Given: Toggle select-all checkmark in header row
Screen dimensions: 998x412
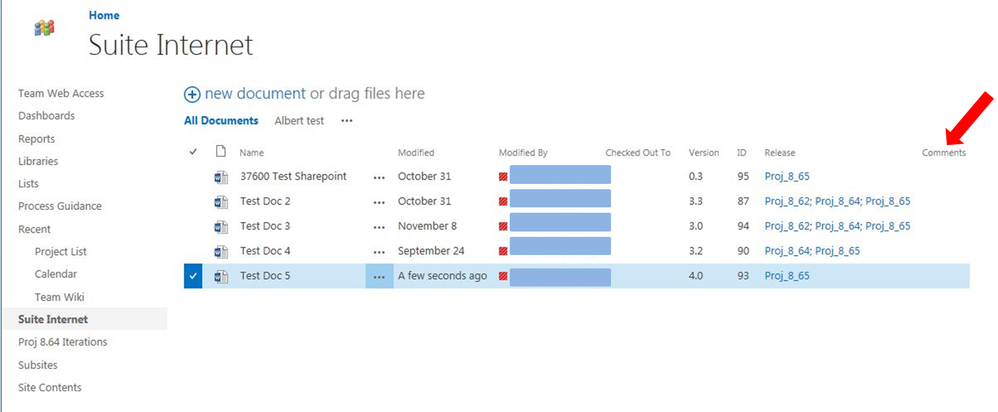Looking at the screenshot, I should pos(193,152).
